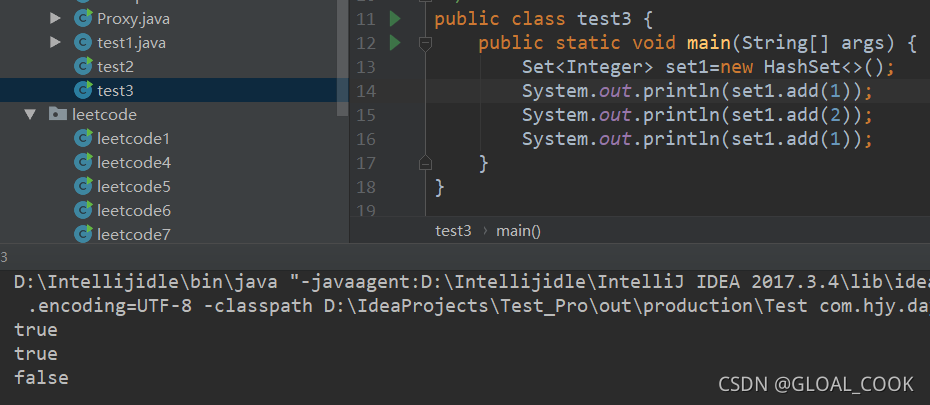Screen dimensions: 930x405
Task: Click the leetcode6 class icon
Action: [83, 210]
